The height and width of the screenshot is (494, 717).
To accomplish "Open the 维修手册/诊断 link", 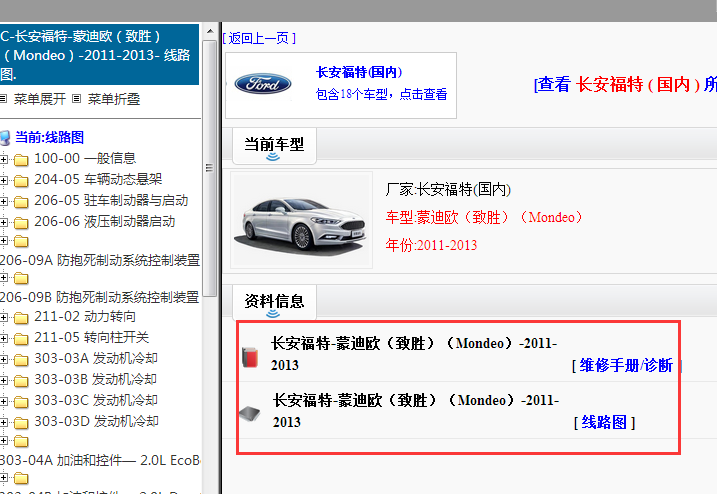I will pyautogui.click(x=626, y=365).
